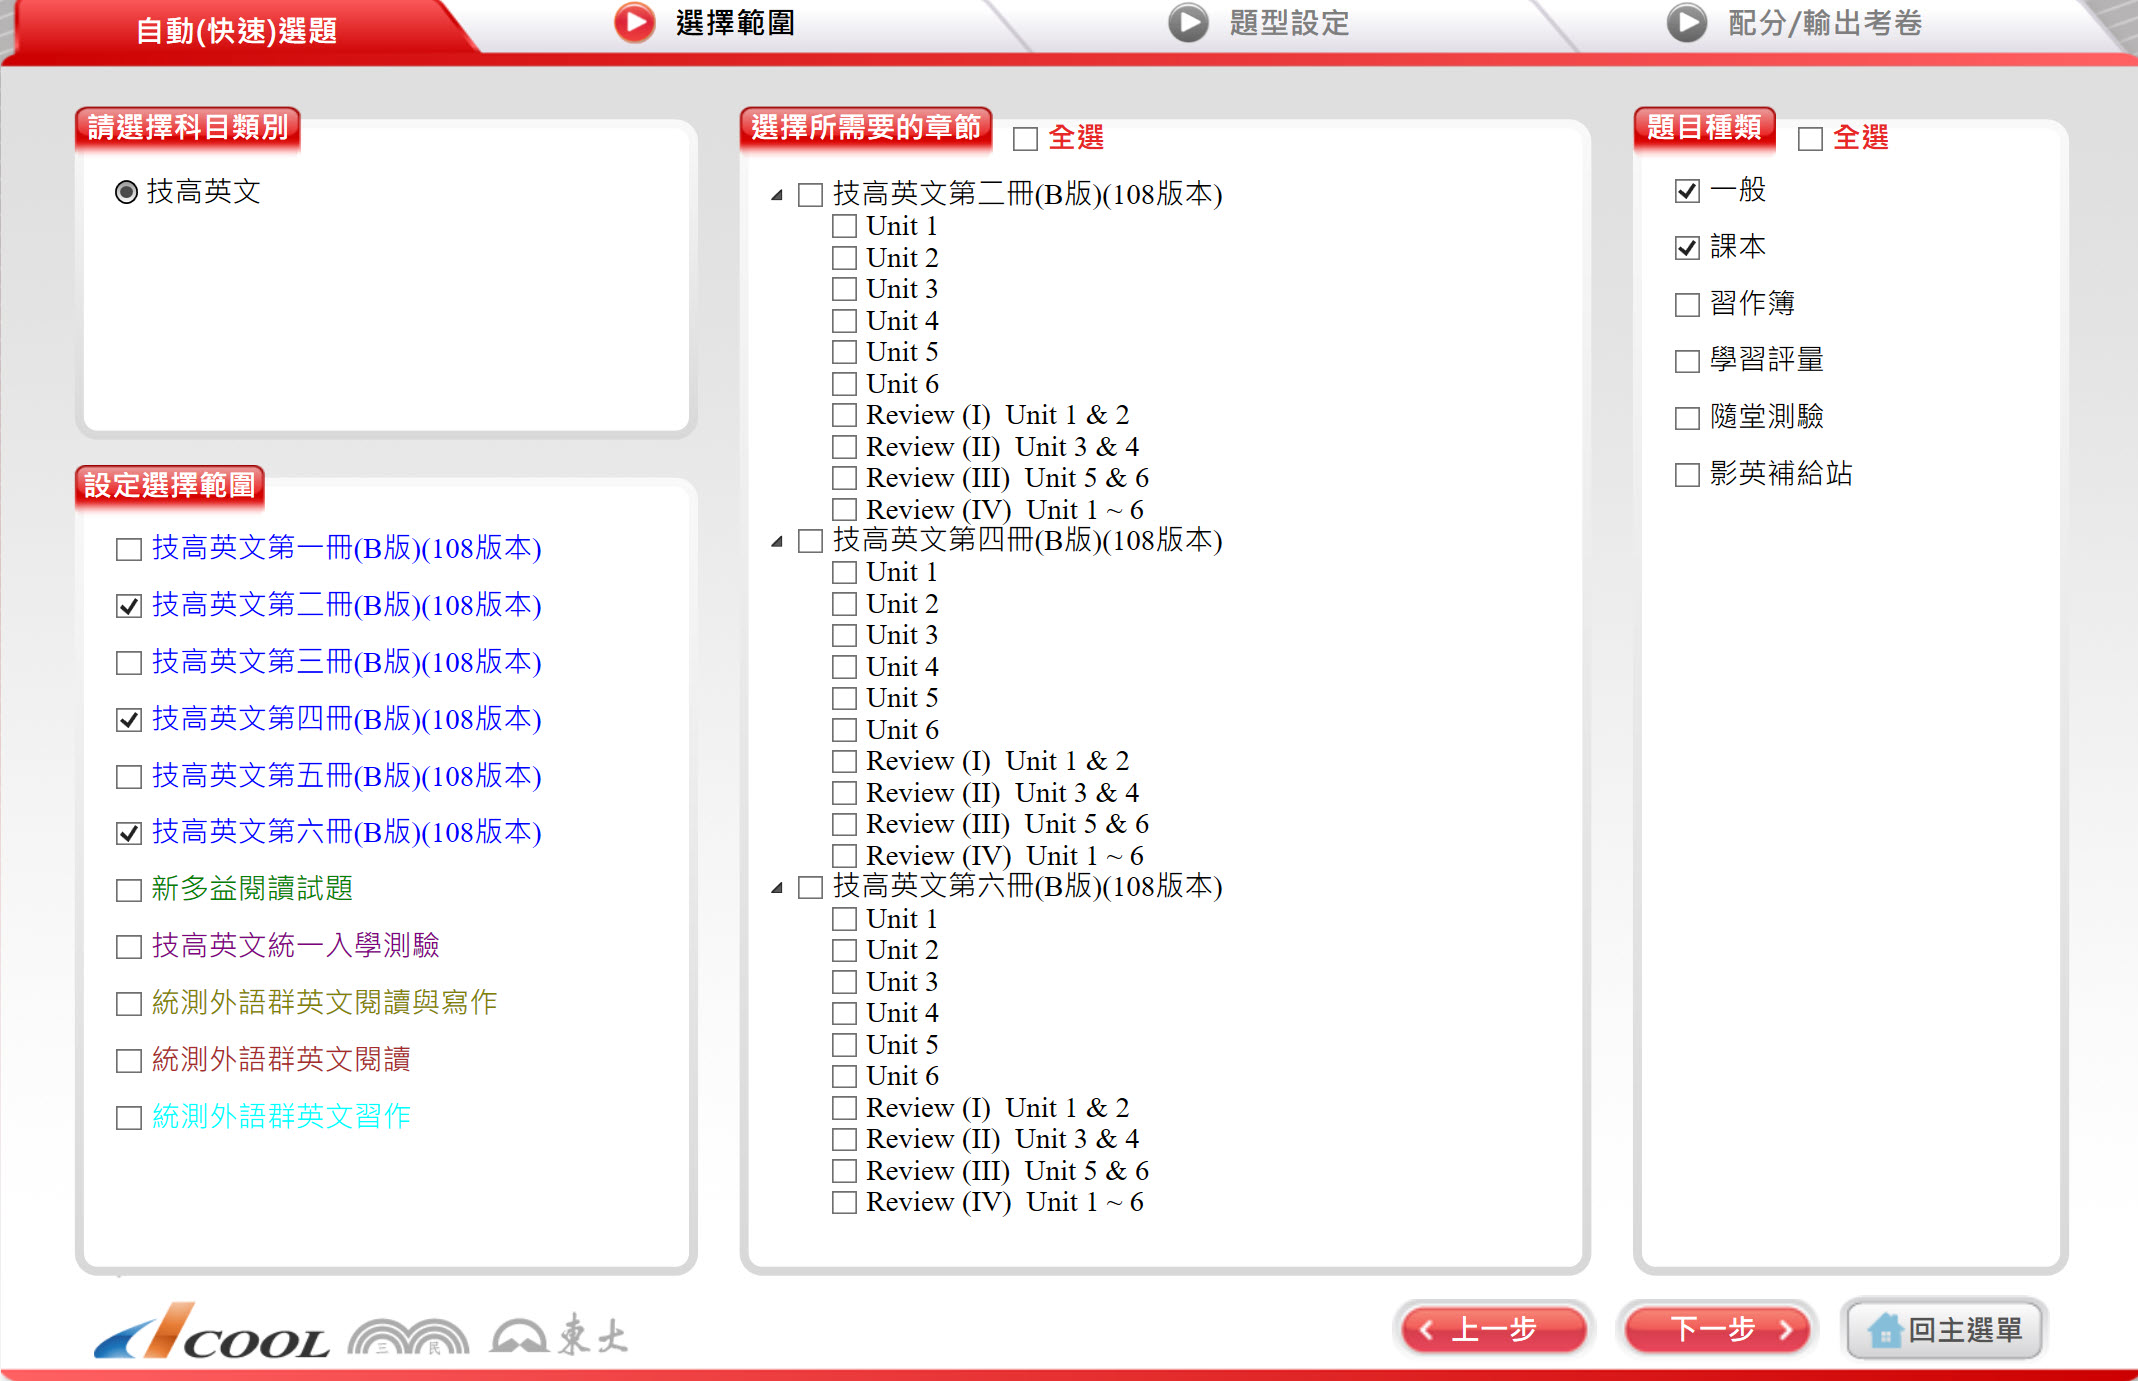Collapse the 技高英文第二冊 chapter tree
The width and height of the screenshot is (2138, 1381).
click(777, 195)
